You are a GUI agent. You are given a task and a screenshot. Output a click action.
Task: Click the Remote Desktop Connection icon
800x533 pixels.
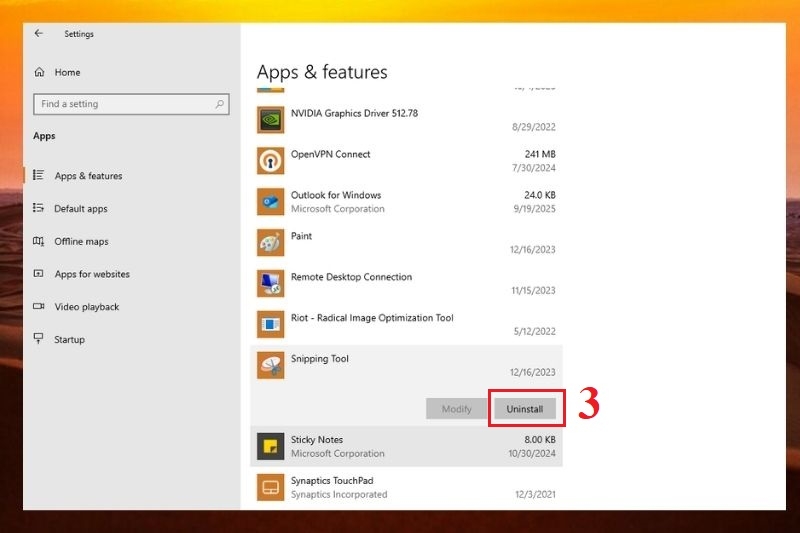(270, 283)
